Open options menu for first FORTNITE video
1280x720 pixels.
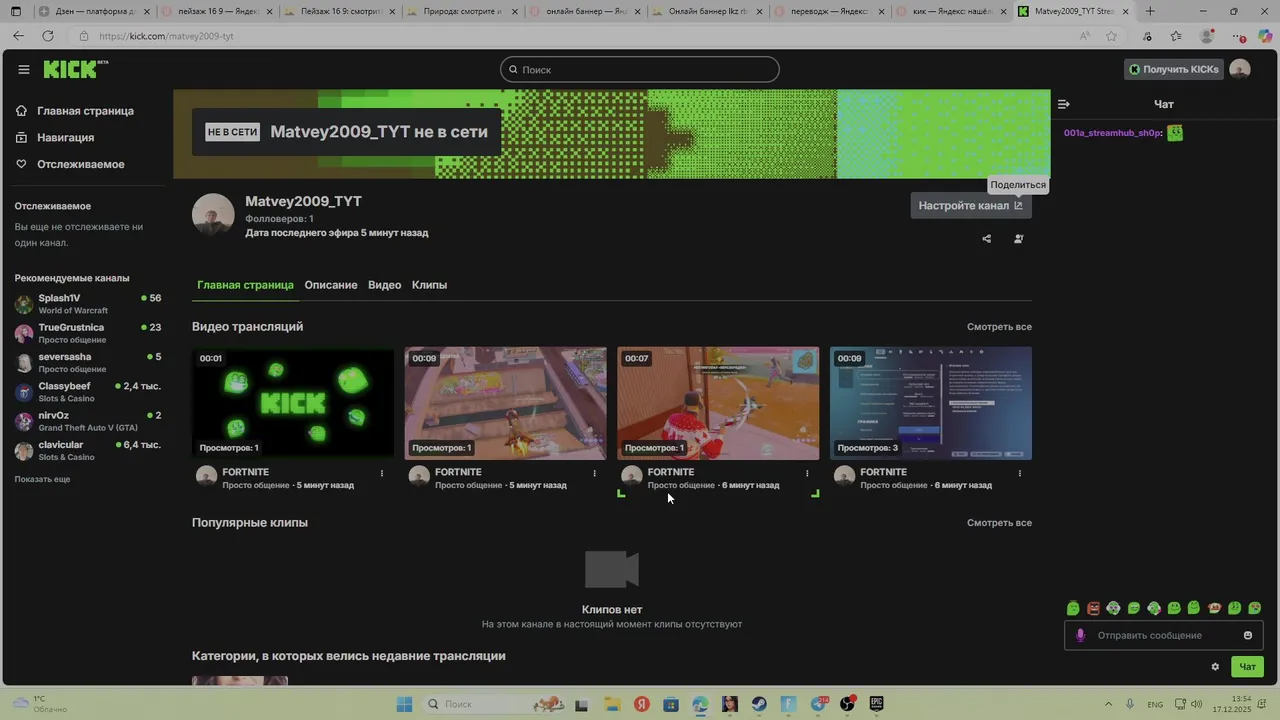pos(382,473)
